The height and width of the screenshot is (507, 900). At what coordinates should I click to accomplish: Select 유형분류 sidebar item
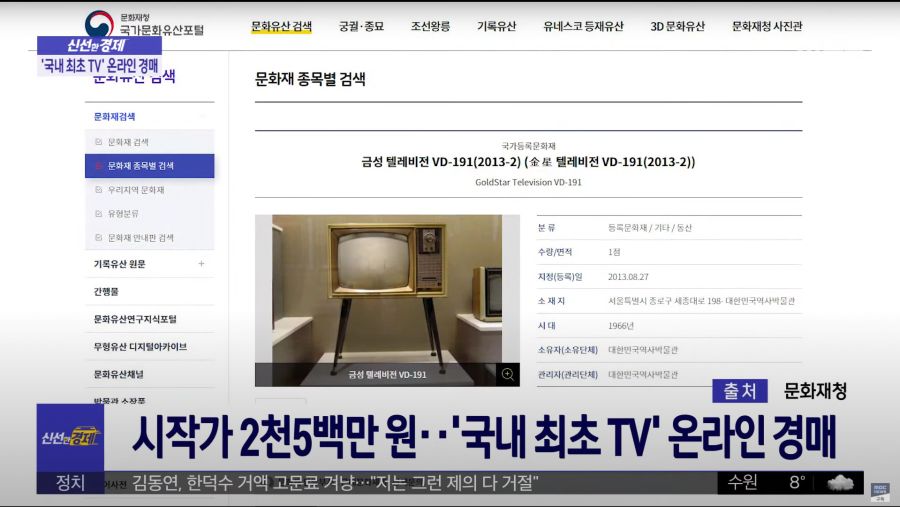(123, 214)
